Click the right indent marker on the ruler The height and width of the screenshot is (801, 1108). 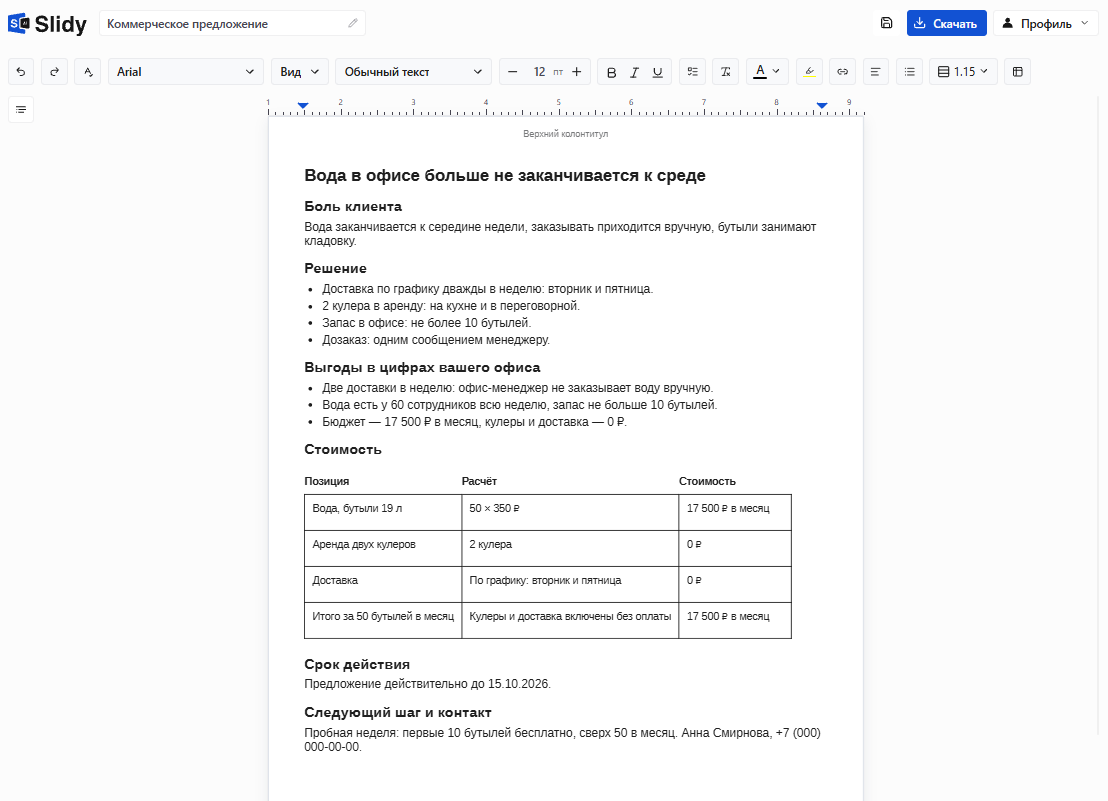[x=822, y=105]
